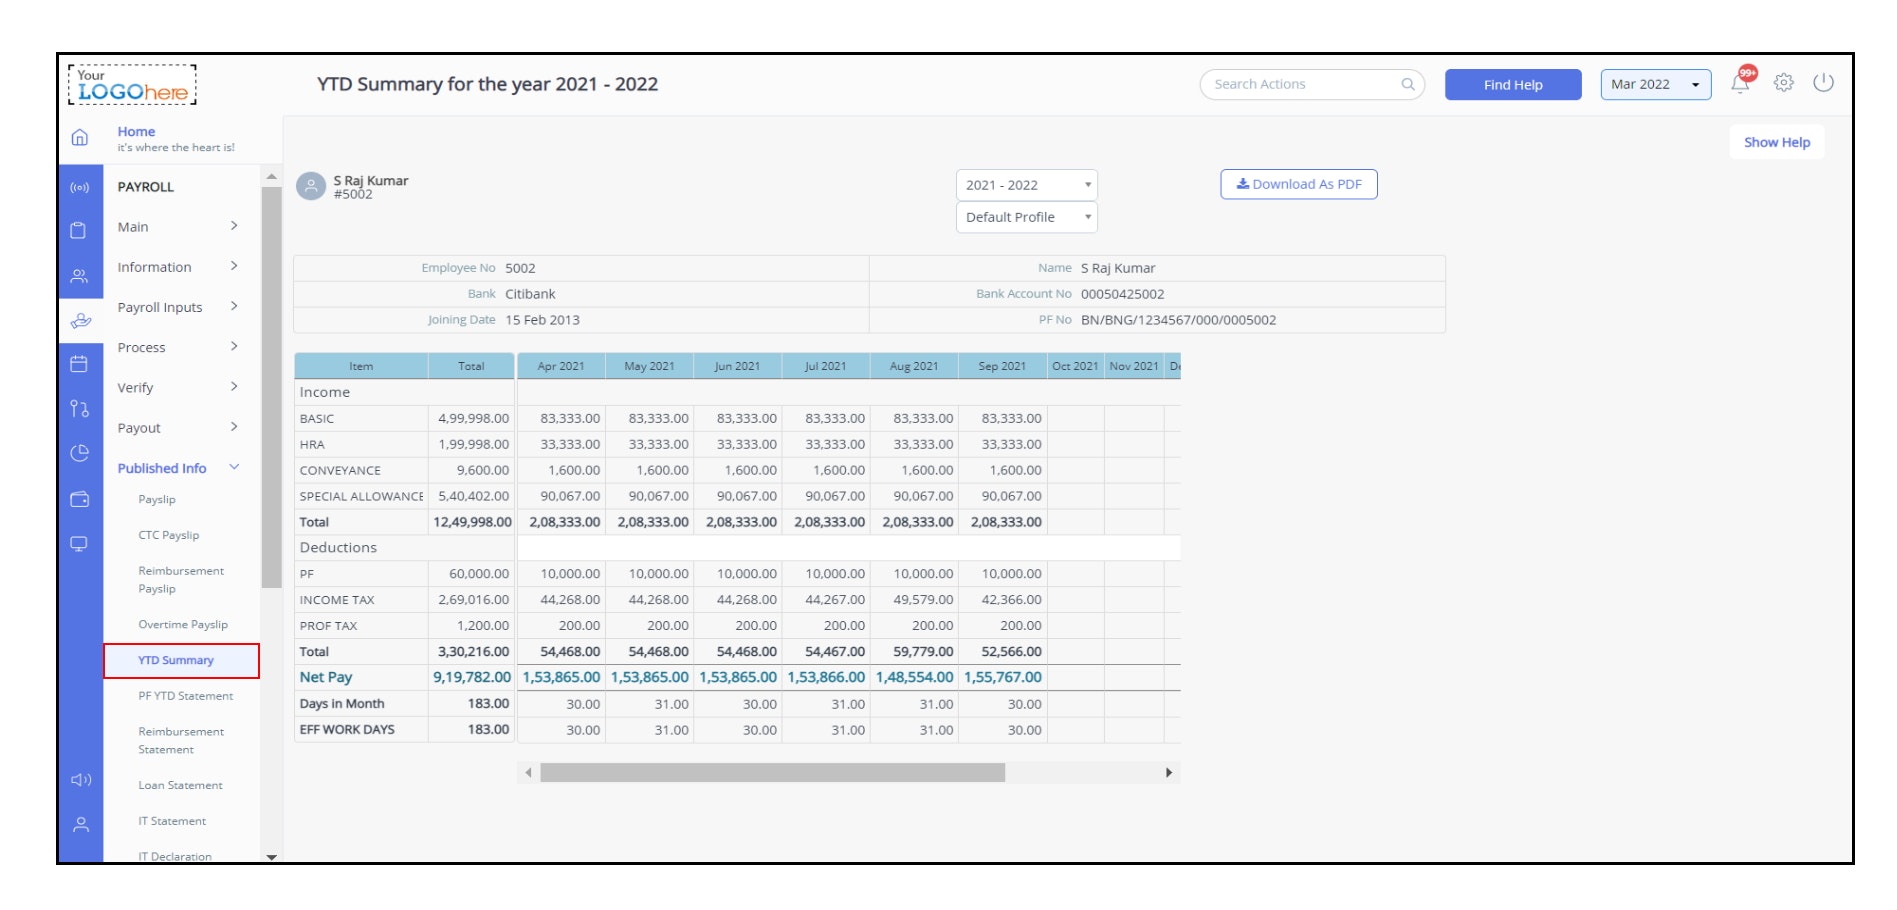Screen dimensions: 1897x910
Task: Open the Home icon in the sidebar
Action: [81, 139]
